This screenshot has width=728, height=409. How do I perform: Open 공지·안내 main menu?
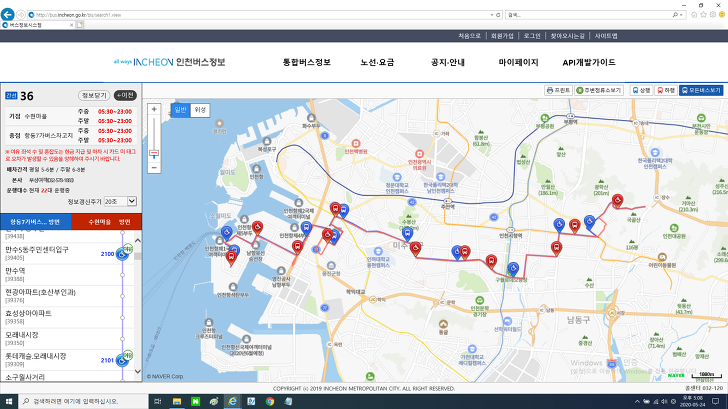(448, 62)
